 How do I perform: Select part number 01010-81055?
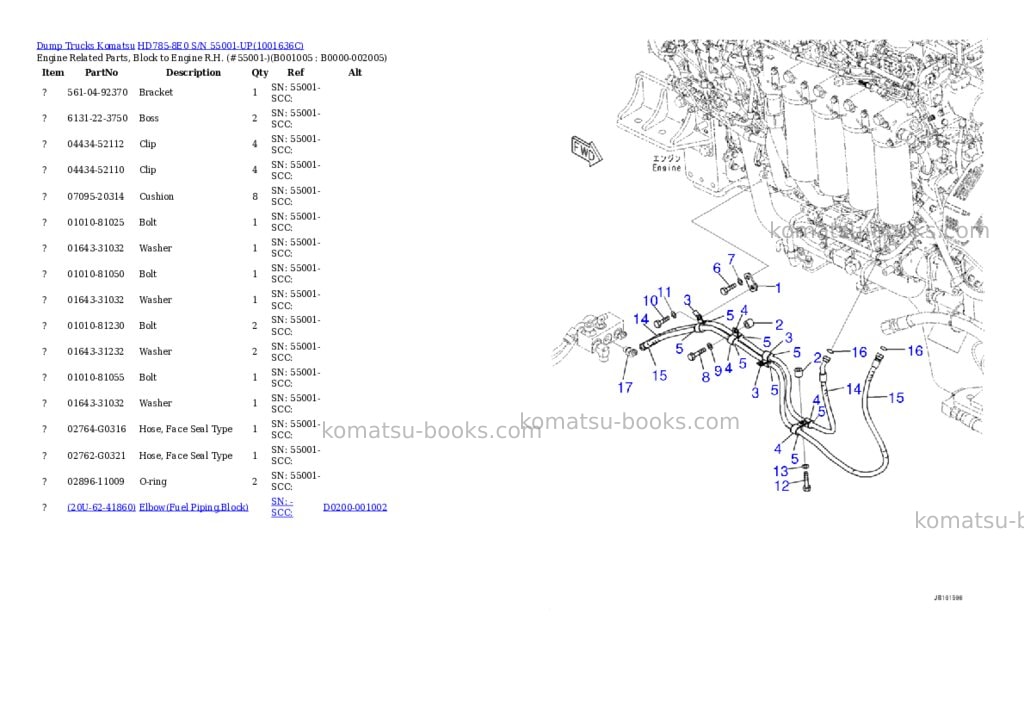pyautogui.click(x=95, y=377)
